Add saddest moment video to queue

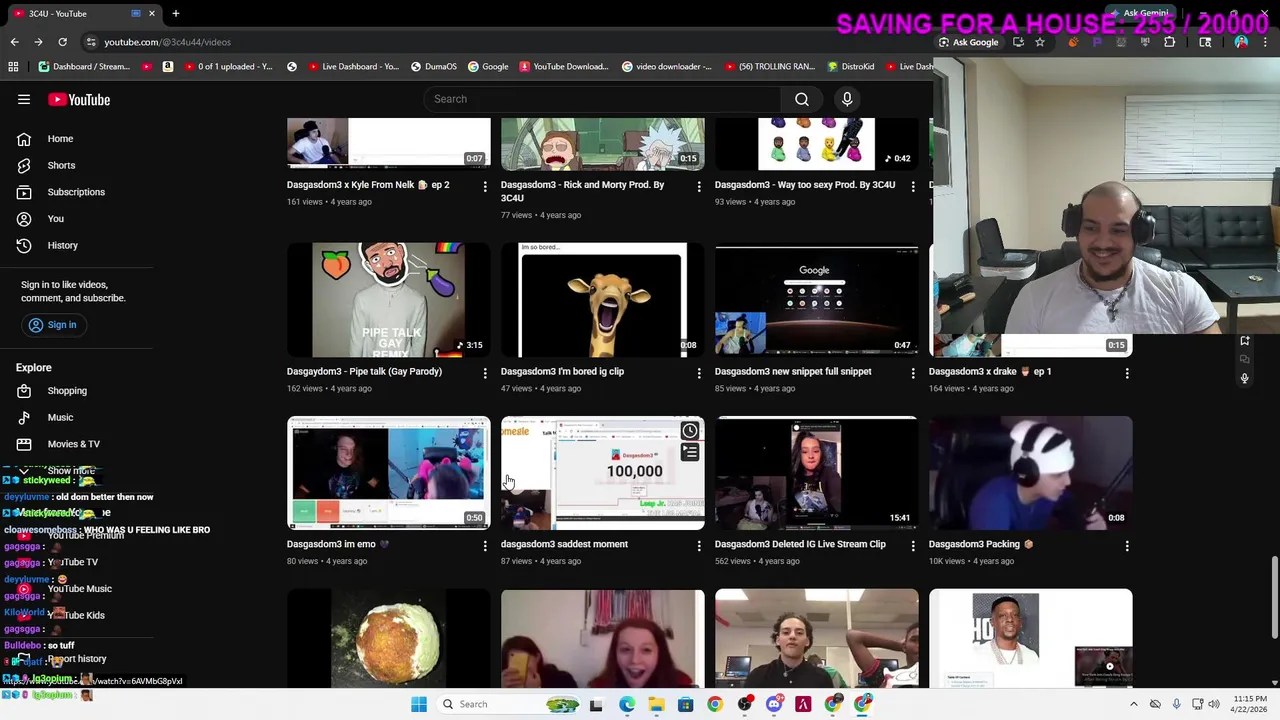[x=690, y=453]
